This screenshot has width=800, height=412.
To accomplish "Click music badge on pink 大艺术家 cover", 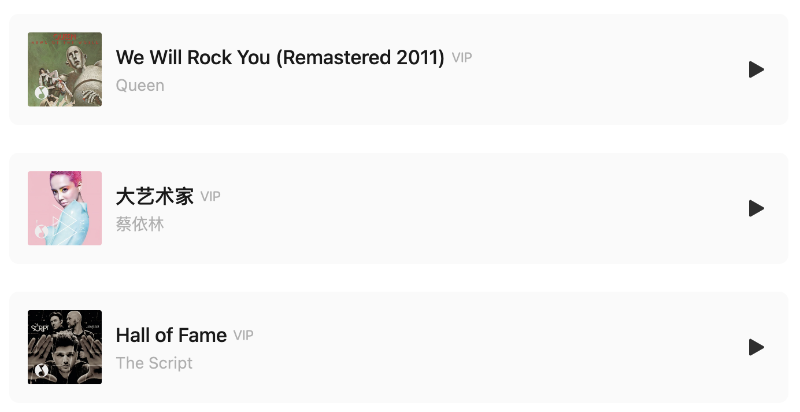I will [x=41, y=233].
